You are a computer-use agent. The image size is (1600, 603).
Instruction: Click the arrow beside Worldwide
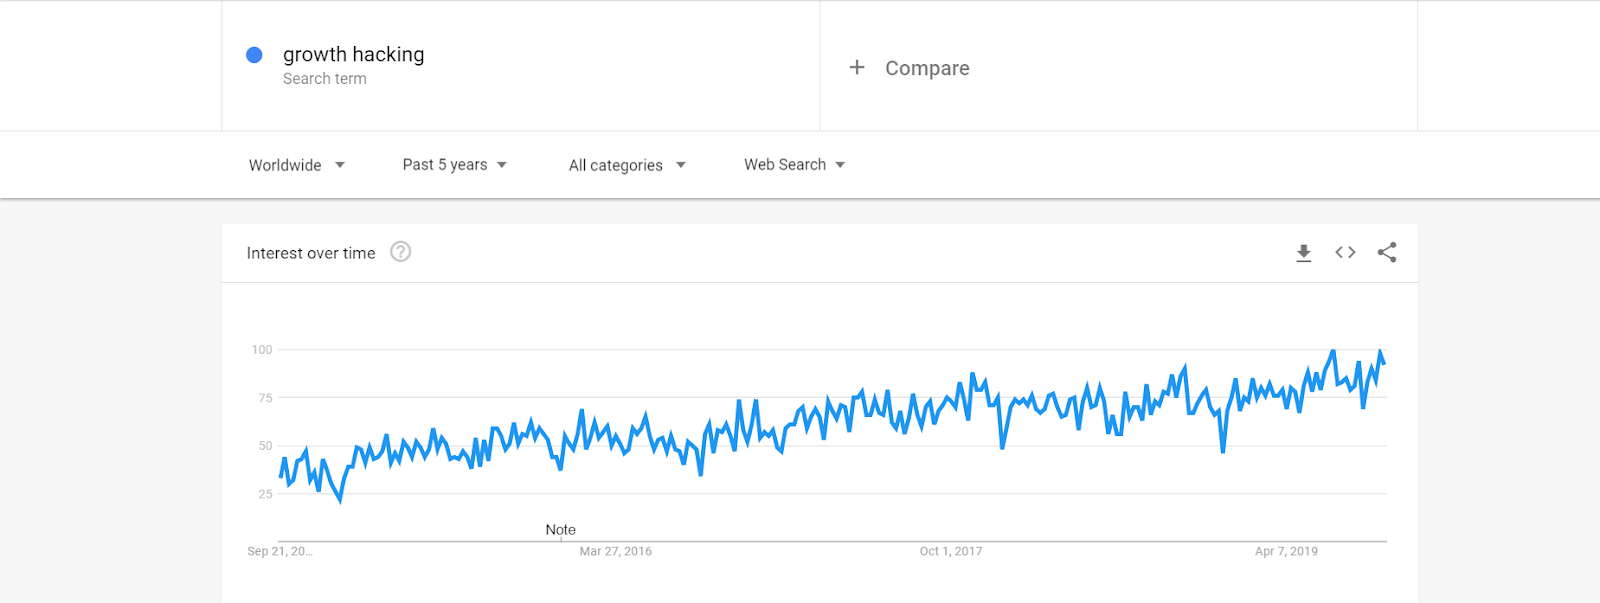(340, 165)
